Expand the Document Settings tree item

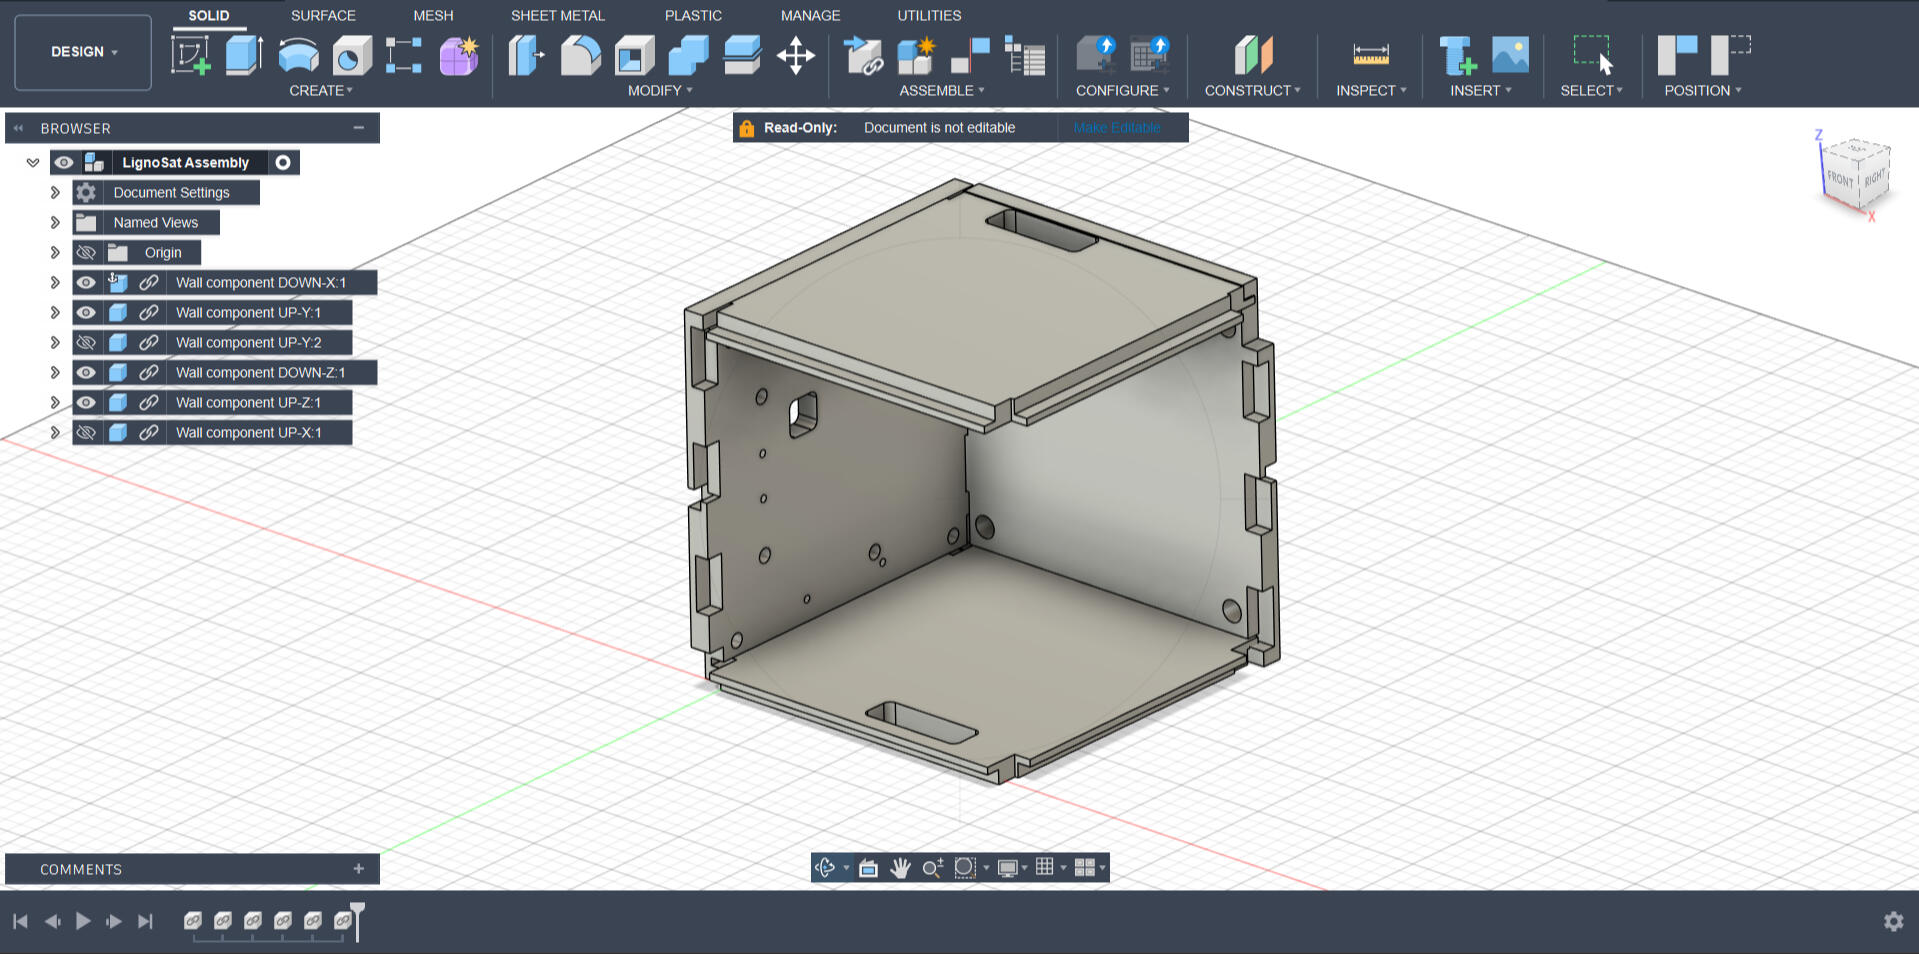coord(55,192)
